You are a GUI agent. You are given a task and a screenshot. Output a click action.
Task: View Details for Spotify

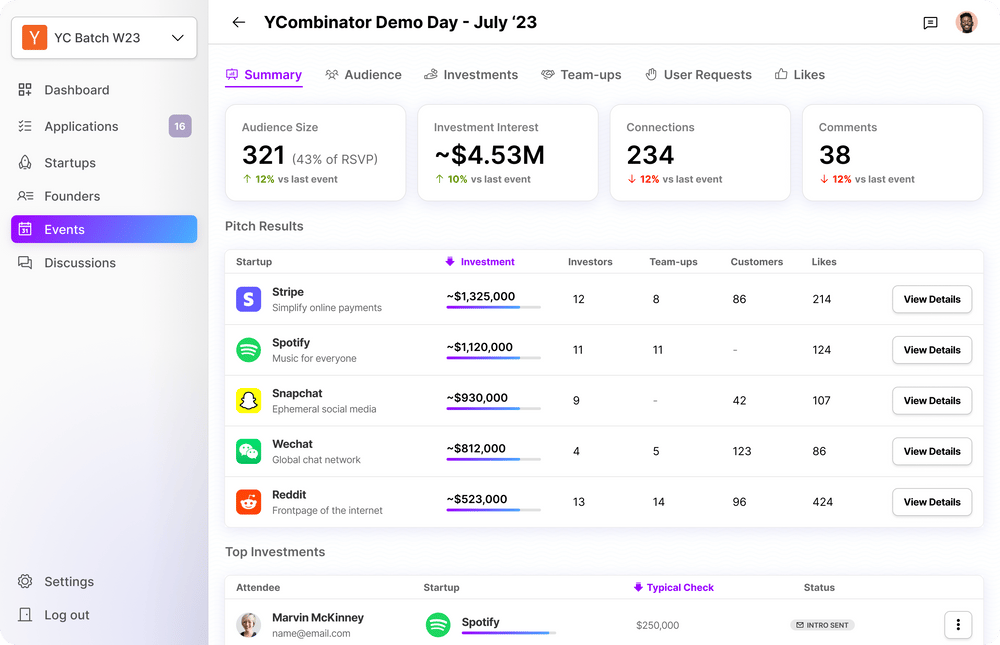click(932, 350)
